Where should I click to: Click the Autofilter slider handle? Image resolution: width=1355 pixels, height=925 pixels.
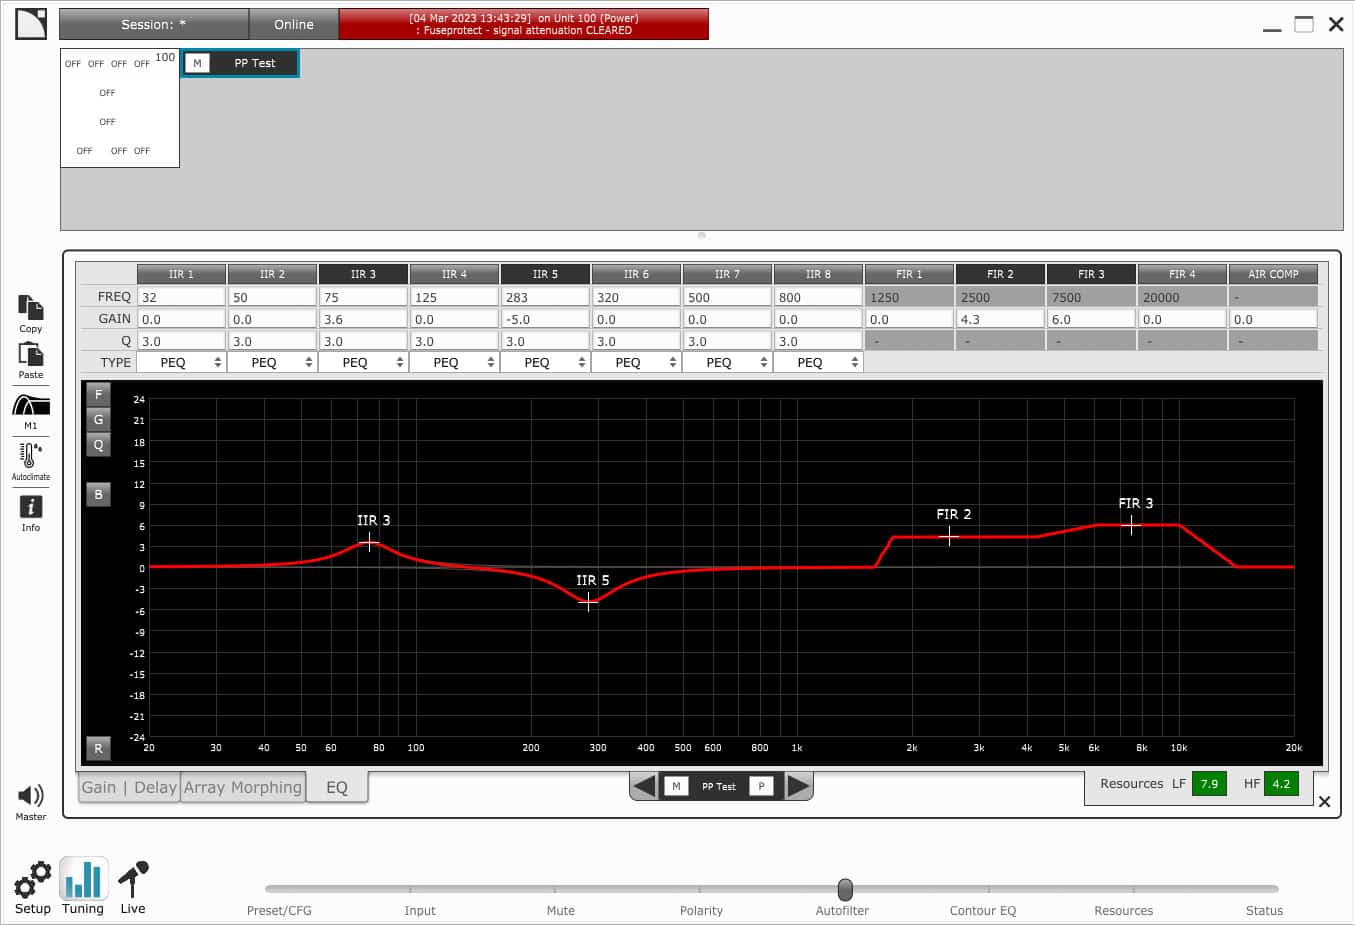pyautogui.click(x=845, y=889)
